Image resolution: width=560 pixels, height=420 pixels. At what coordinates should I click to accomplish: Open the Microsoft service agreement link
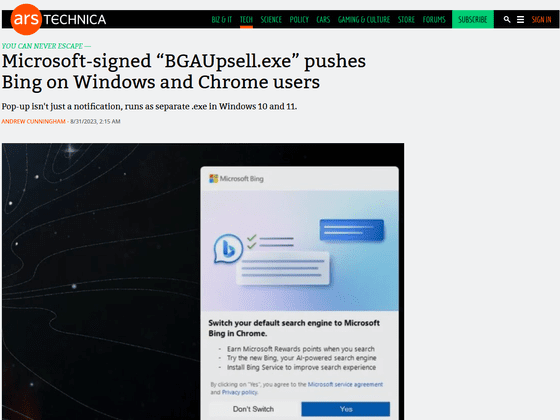(x=345, y=384)
